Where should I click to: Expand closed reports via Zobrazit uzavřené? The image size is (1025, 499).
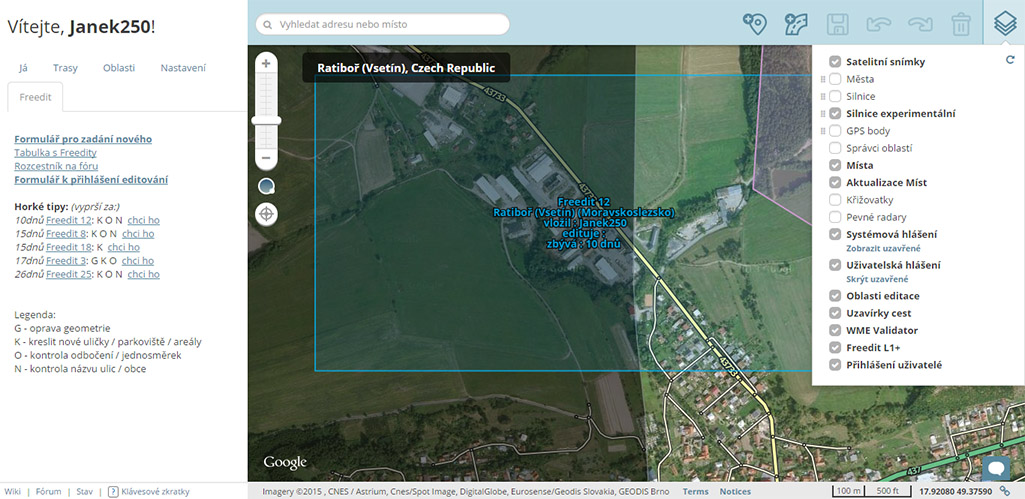883,248
